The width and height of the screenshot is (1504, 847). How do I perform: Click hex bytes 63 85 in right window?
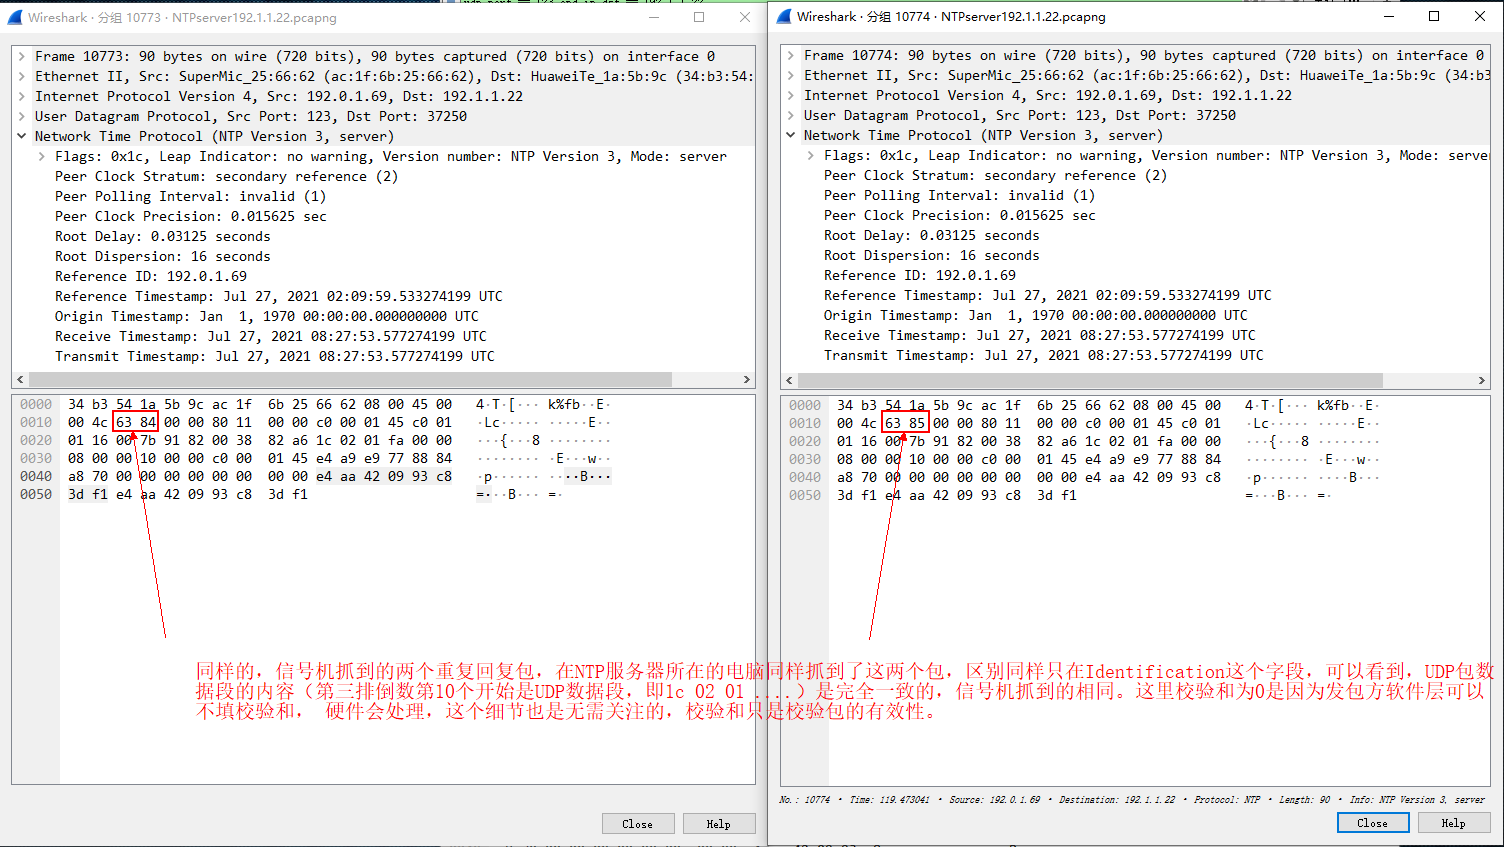click(x=905, y=424)
